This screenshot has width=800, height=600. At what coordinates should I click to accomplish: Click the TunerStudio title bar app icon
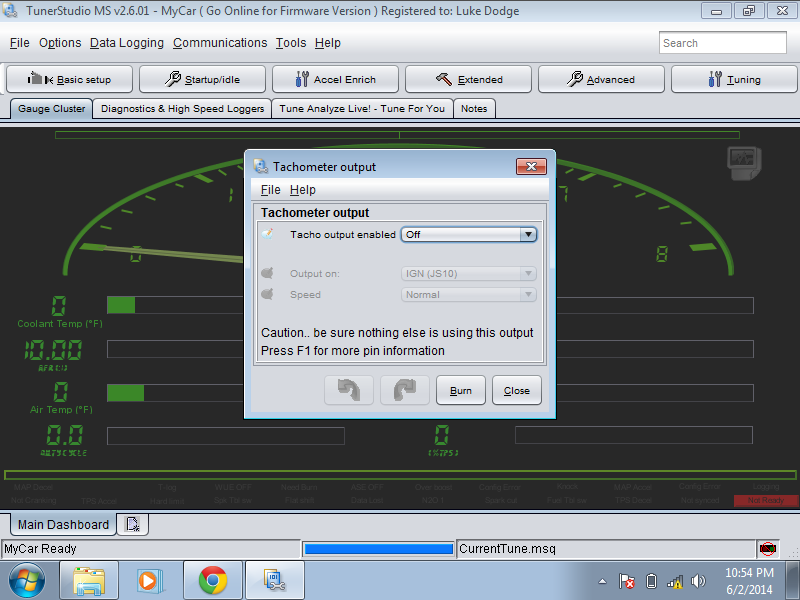(10, 10)
